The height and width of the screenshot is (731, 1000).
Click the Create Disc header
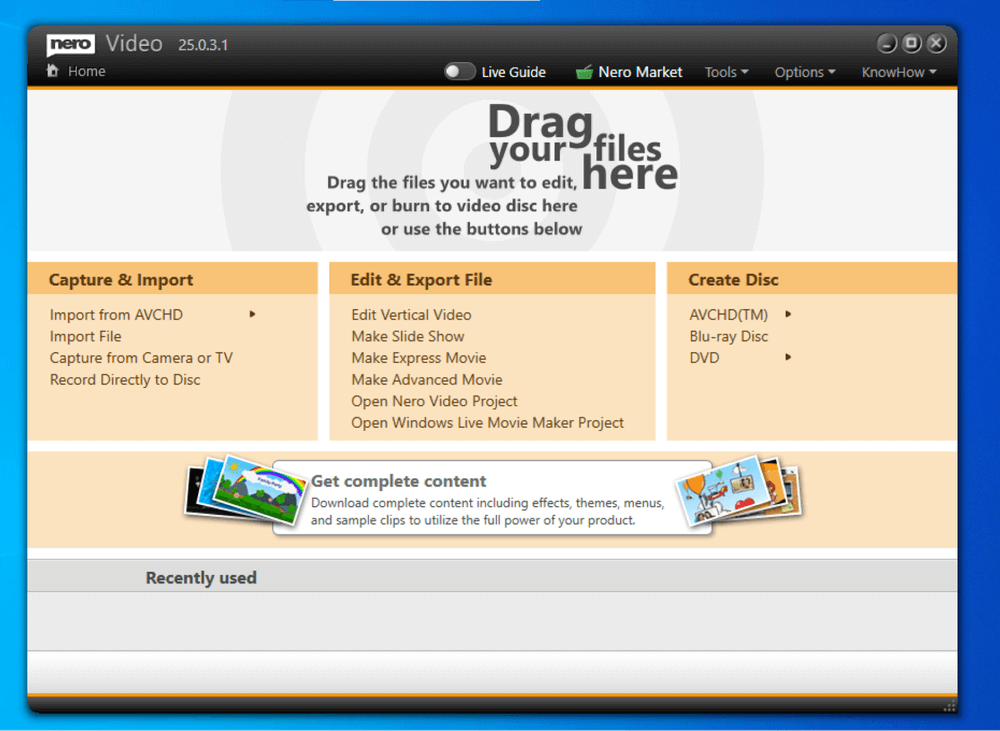812,279
